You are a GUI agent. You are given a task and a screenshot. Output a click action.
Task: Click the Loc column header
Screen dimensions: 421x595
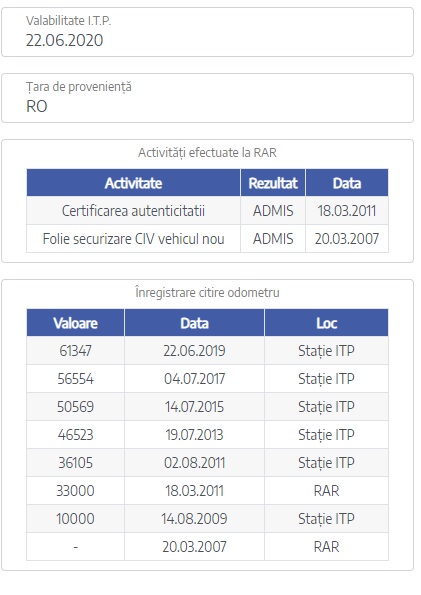[326, 323]
